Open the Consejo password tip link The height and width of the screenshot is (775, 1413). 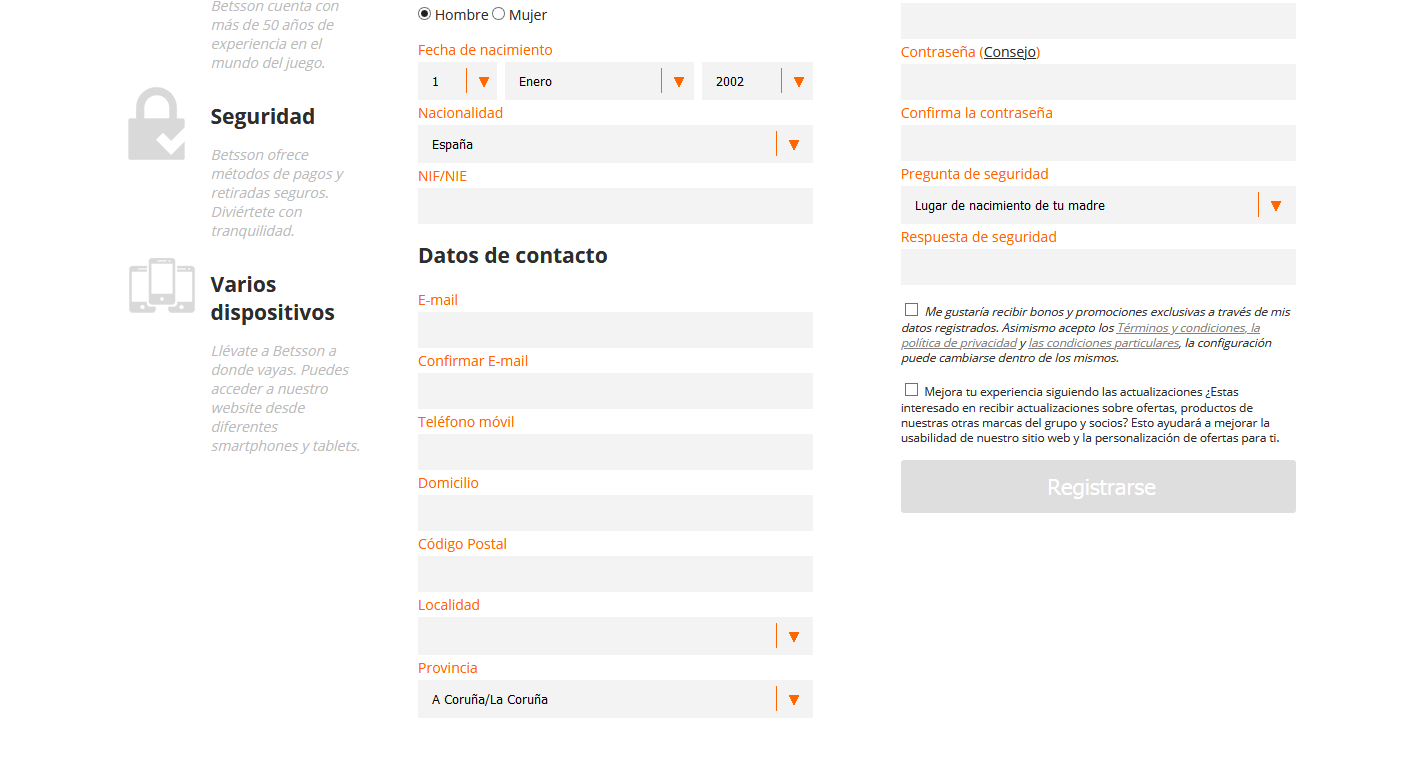pos(1010,52)
